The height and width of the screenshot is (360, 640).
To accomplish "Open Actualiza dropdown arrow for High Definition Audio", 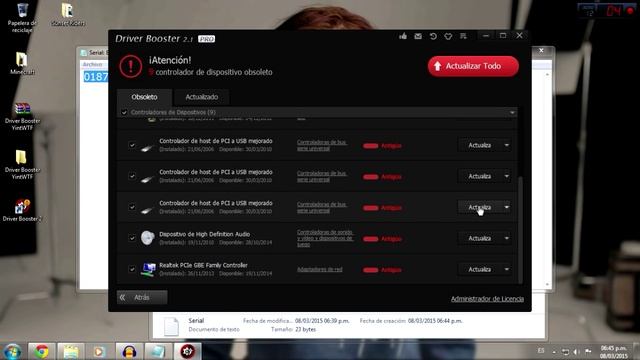I will pos(507,238).
